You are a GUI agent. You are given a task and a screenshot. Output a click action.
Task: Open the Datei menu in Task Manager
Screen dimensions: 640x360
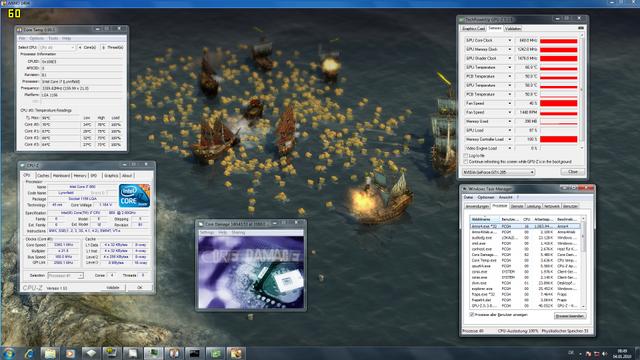point(468,197)
